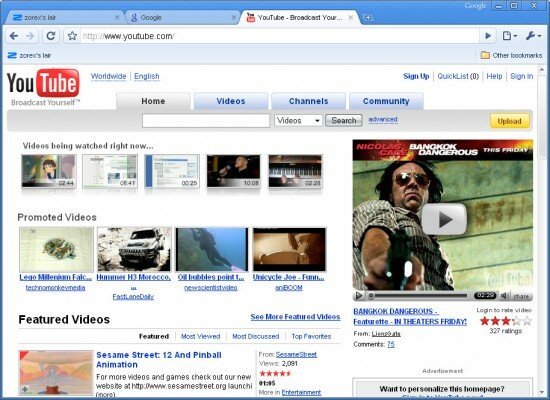This screenshot has width=550, height=400.
Task: Open the 02:44 anime video thumbnail
Action: pos(49,171)
